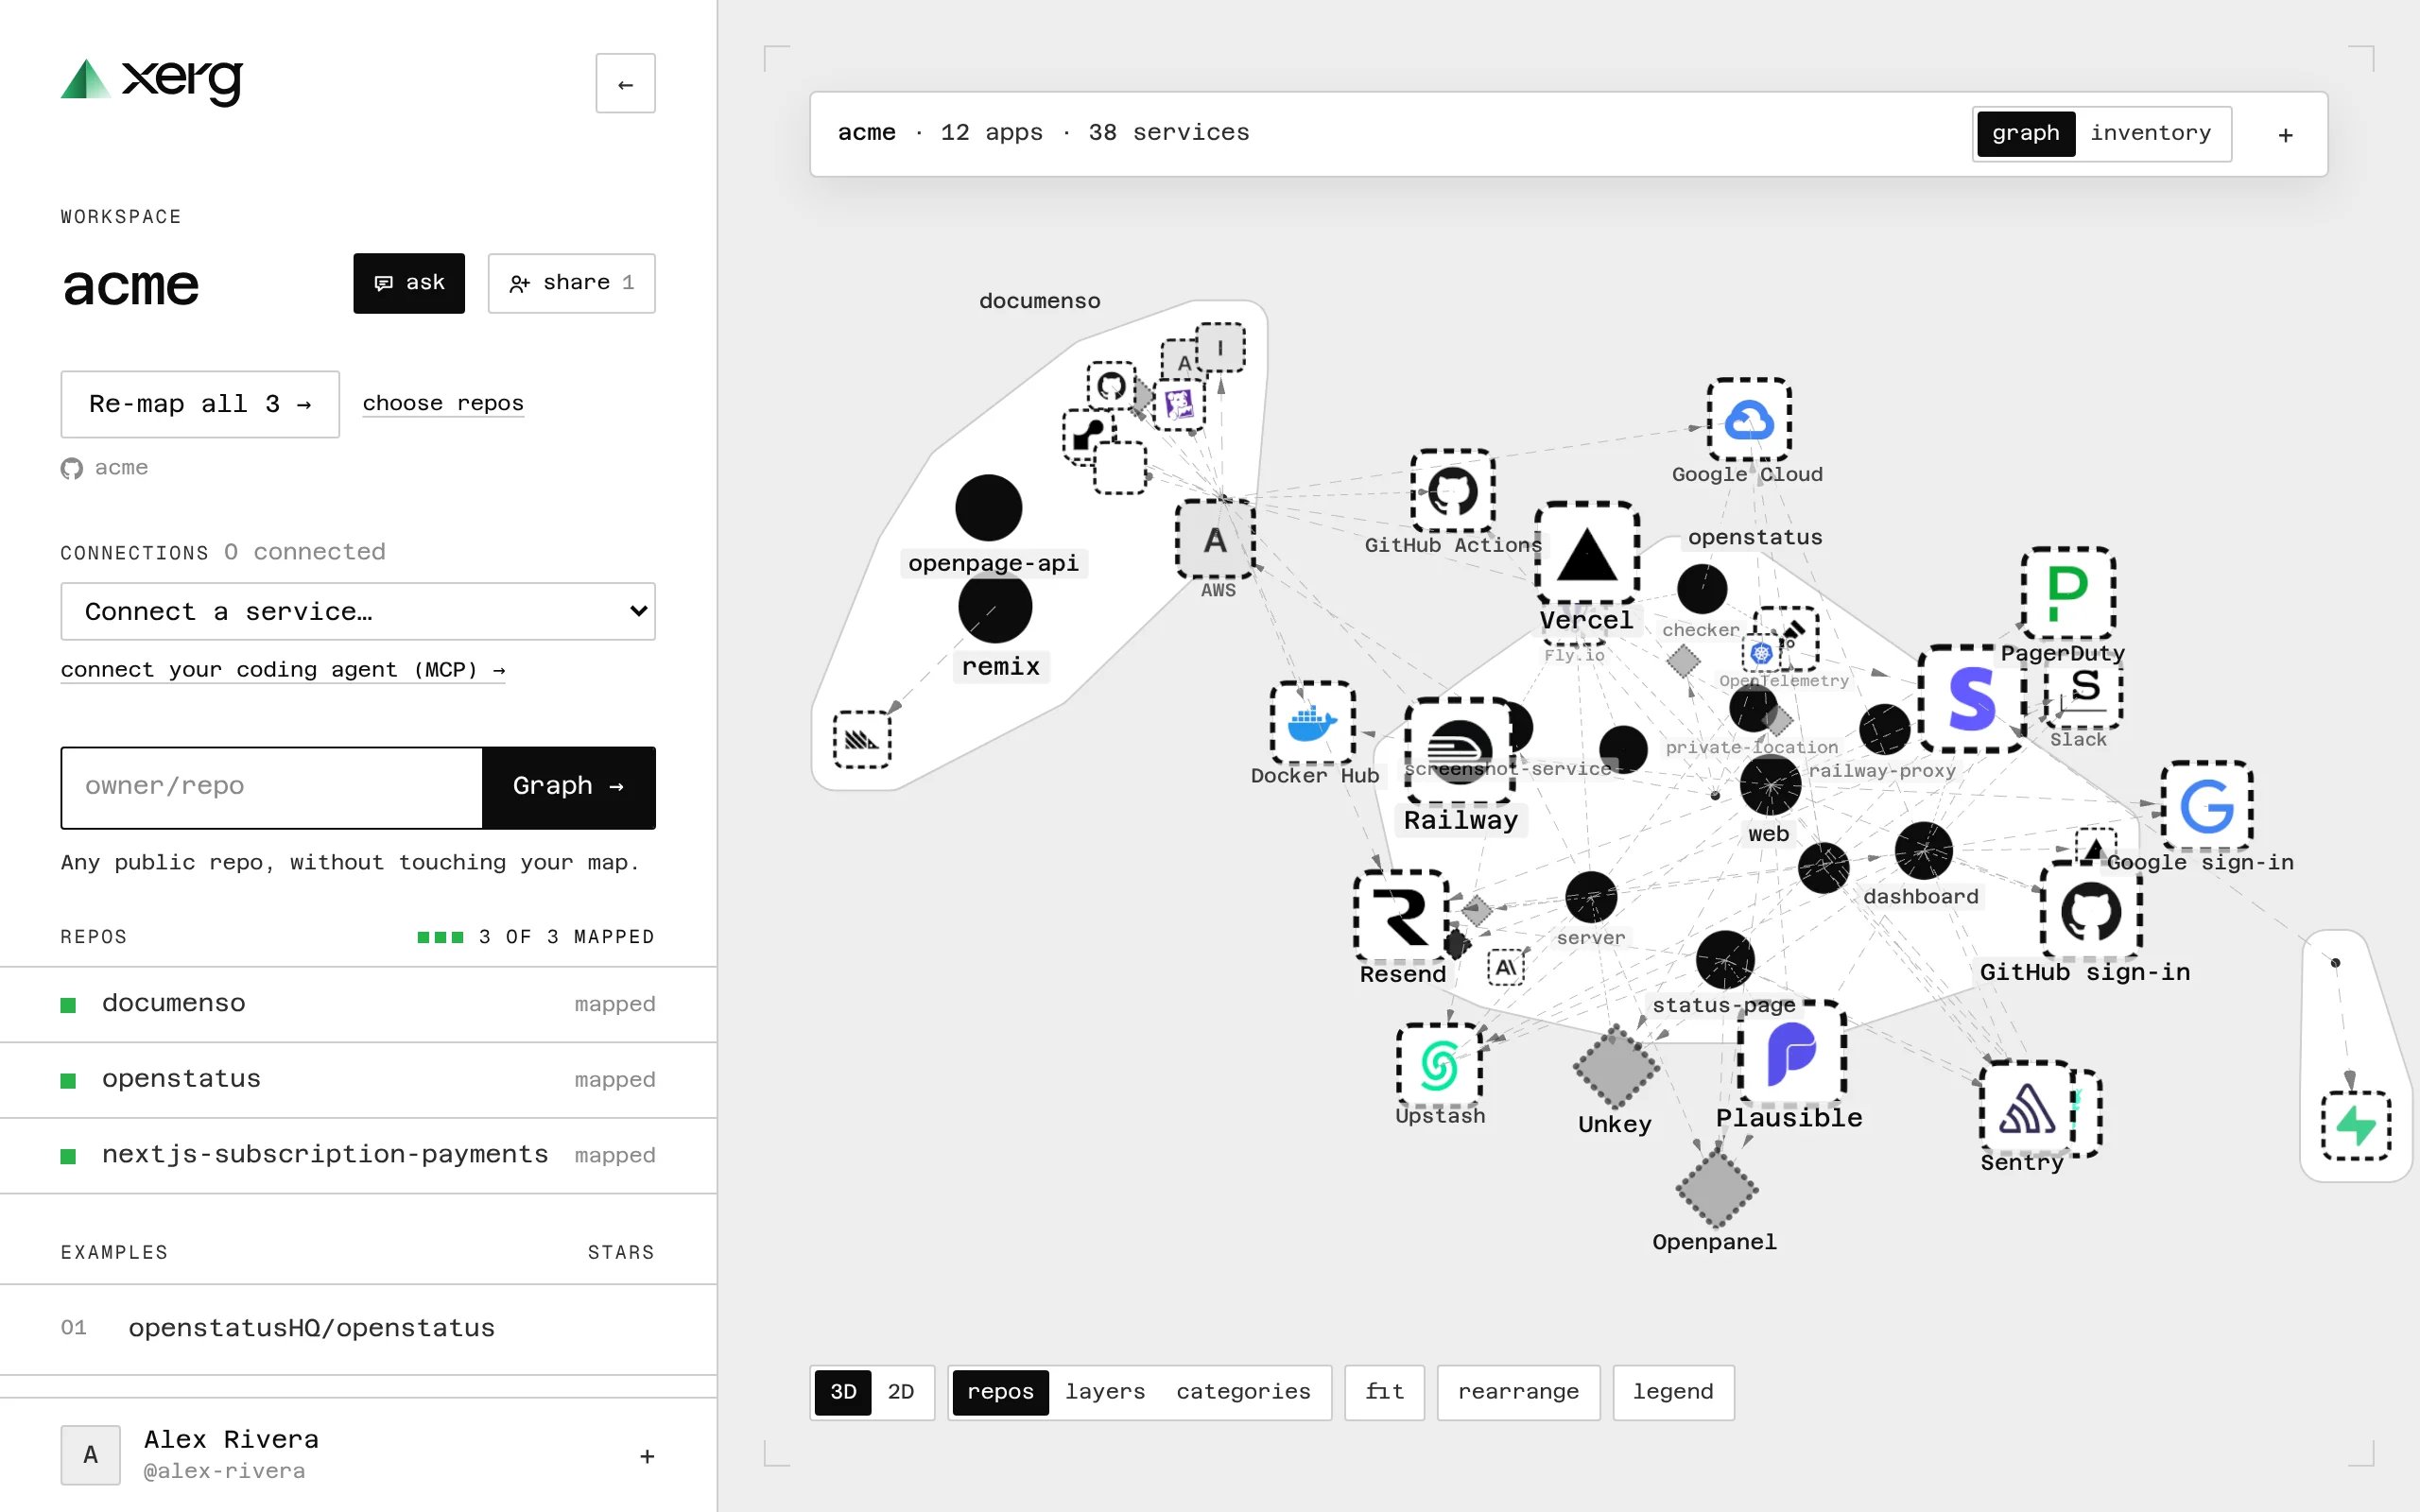Viewport: 2420px width, 1512px height.
Task: Select the GitHub Actions node icon
Action: click(x=1452, y=491)
